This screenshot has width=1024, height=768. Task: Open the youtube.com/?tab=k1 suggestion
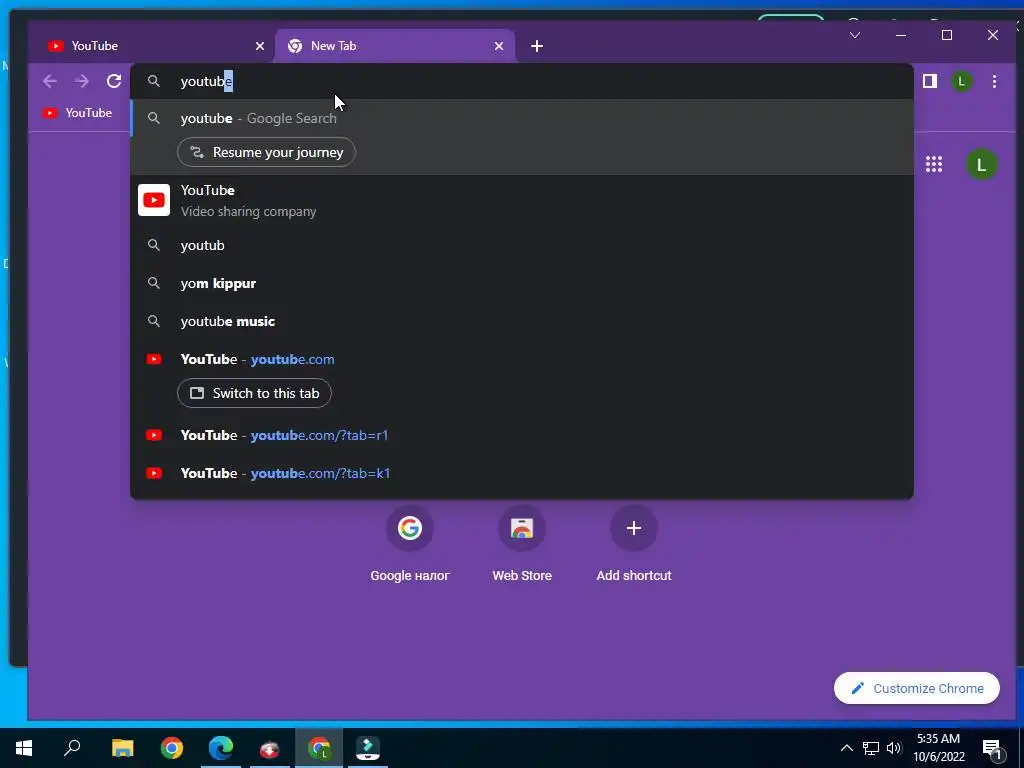(x=521, y=473)
